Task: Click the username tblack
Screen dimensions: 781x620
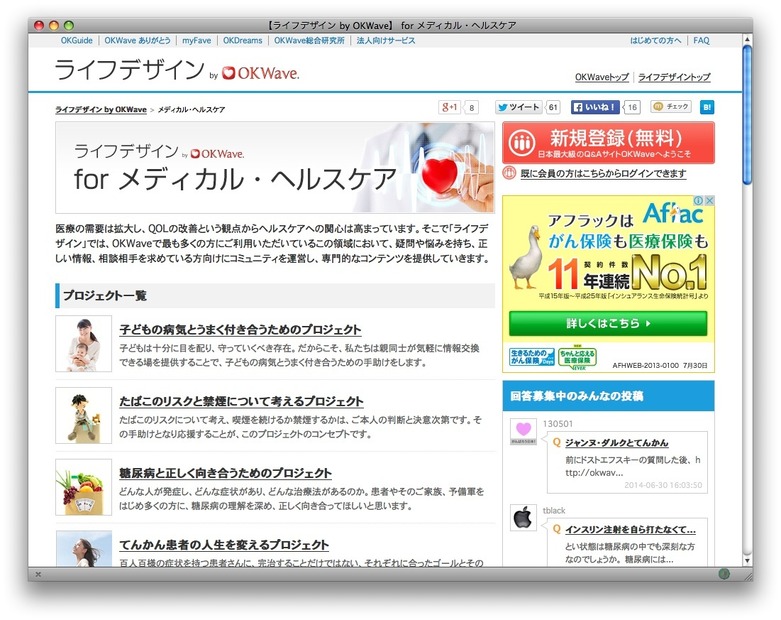Action: 554,510
